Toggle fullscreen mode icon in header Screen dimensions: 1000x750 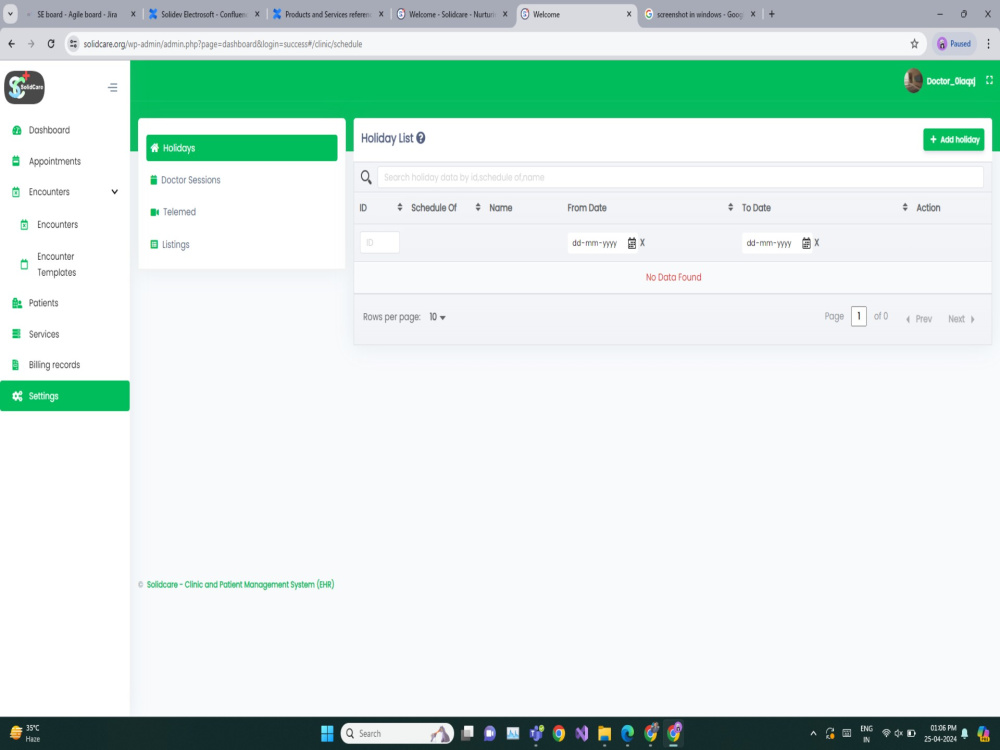989,80
